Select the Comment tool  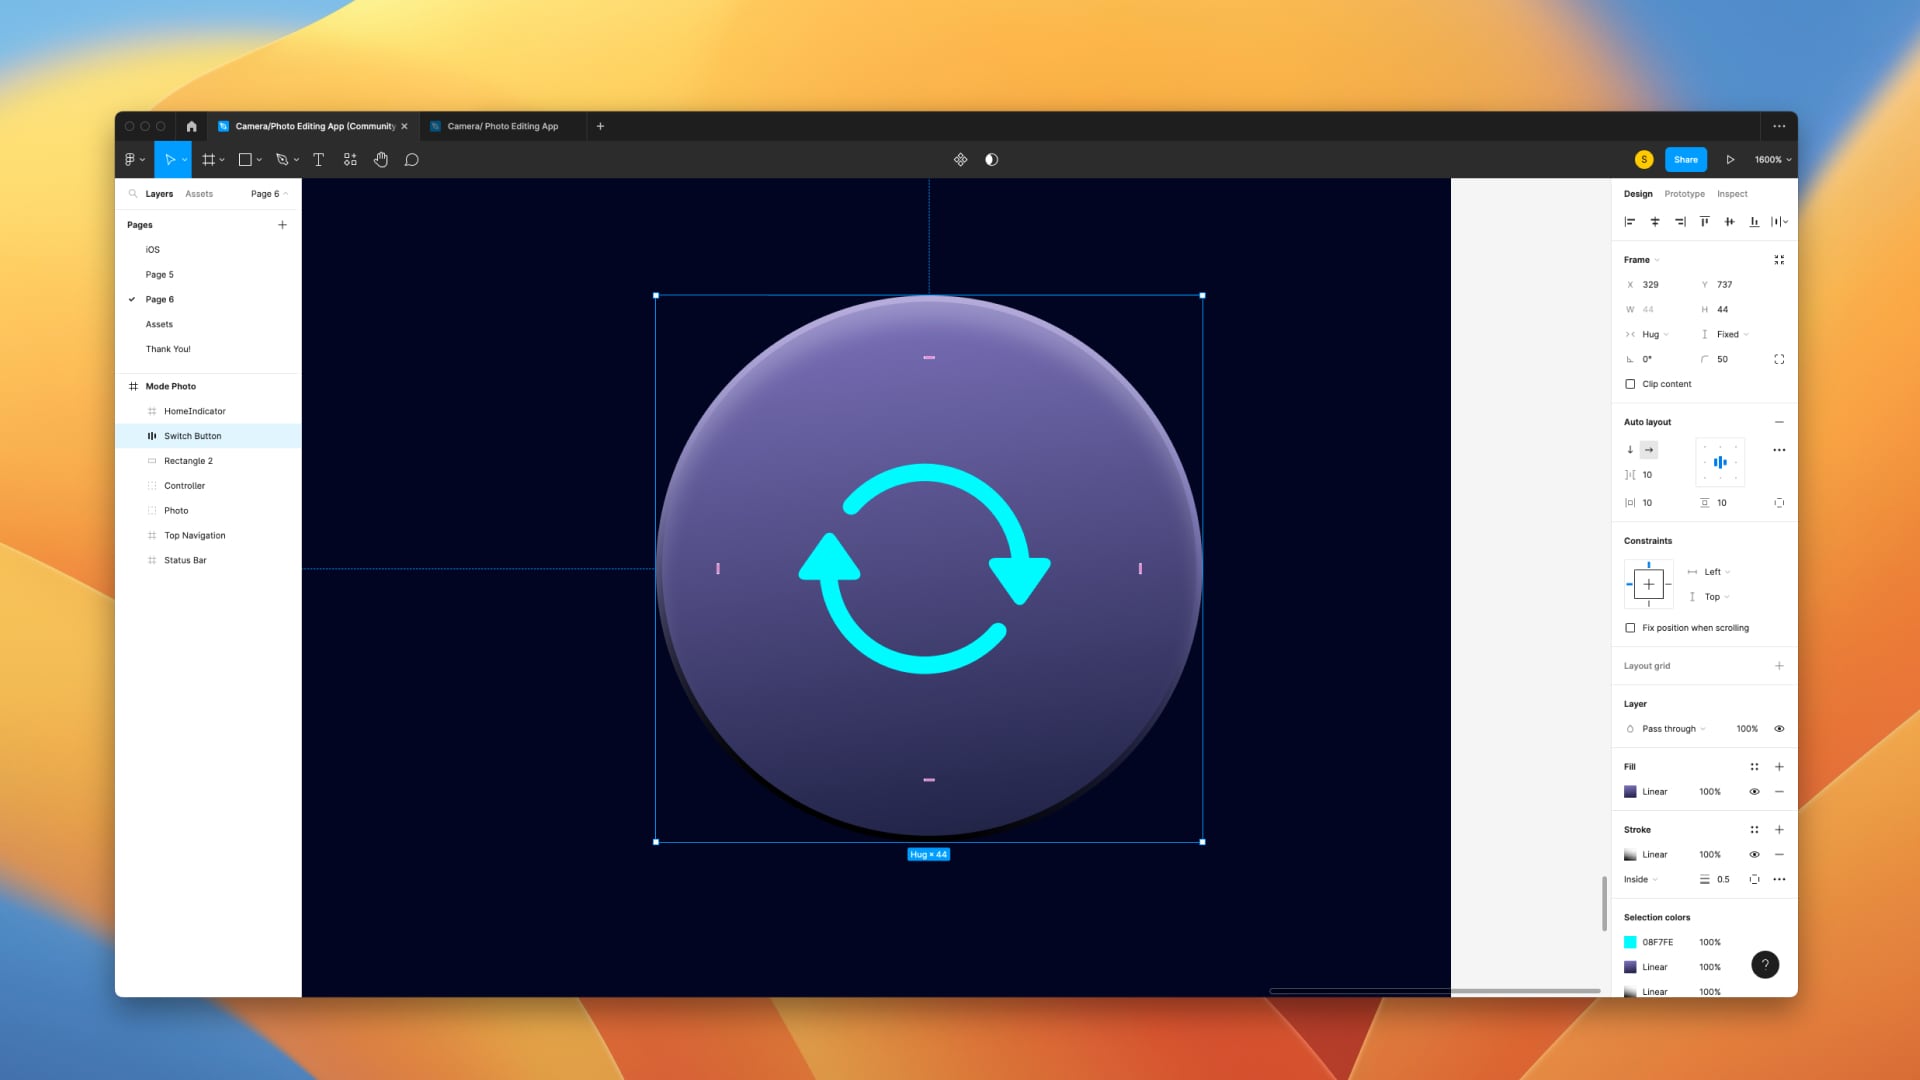point(411,160)
